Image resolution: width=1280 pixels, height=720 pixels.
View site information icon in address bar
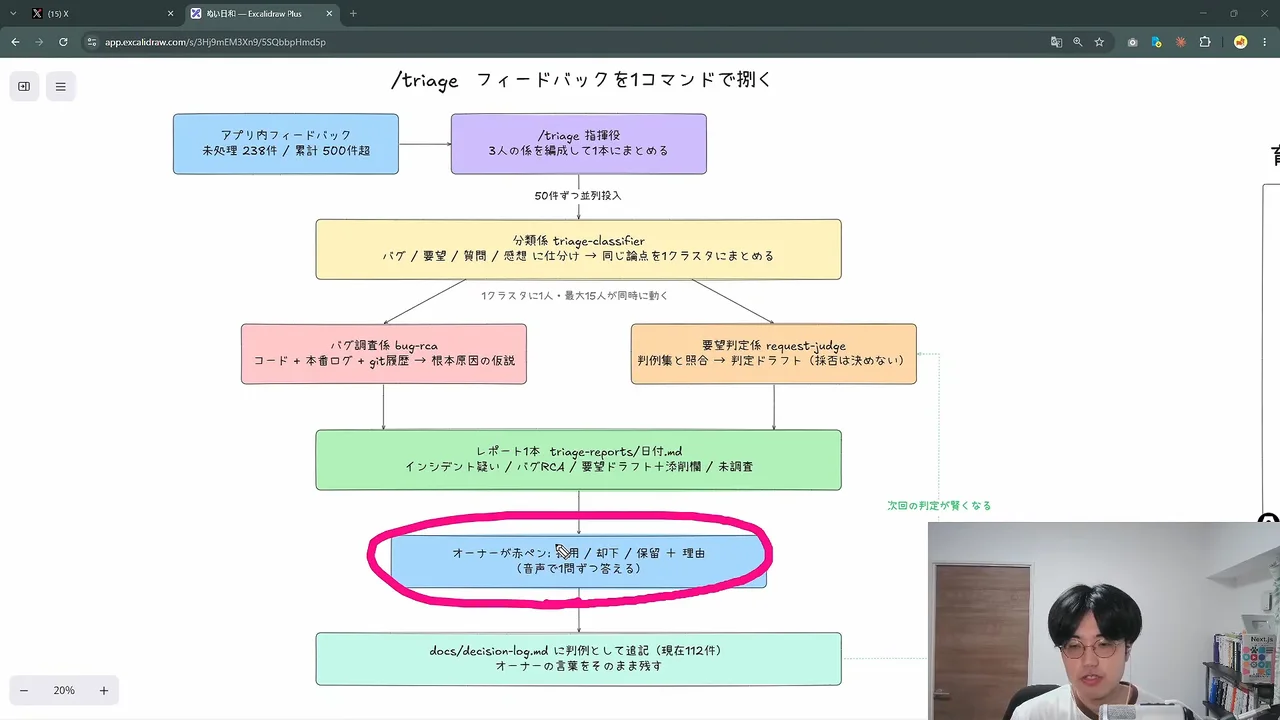pyautogui.click(x=92, y=42)
